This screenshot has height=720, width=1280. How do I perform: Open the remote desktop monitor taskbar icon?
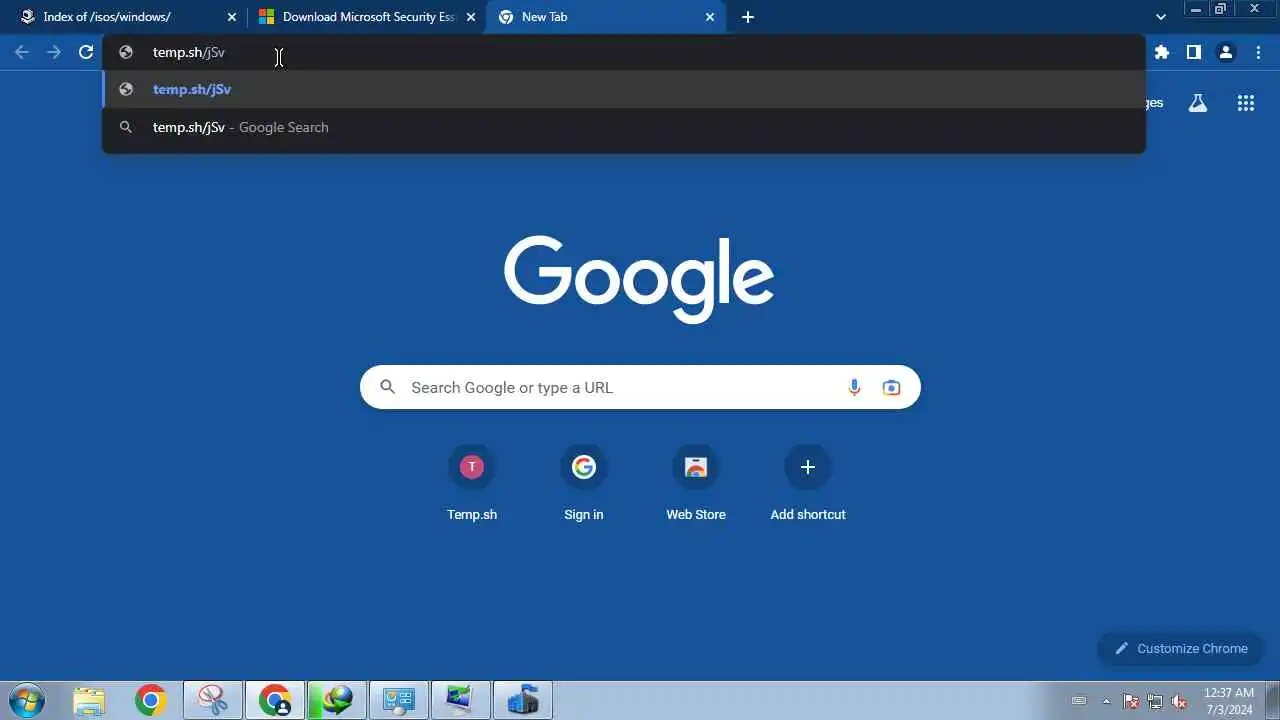(x=461, y=701)
